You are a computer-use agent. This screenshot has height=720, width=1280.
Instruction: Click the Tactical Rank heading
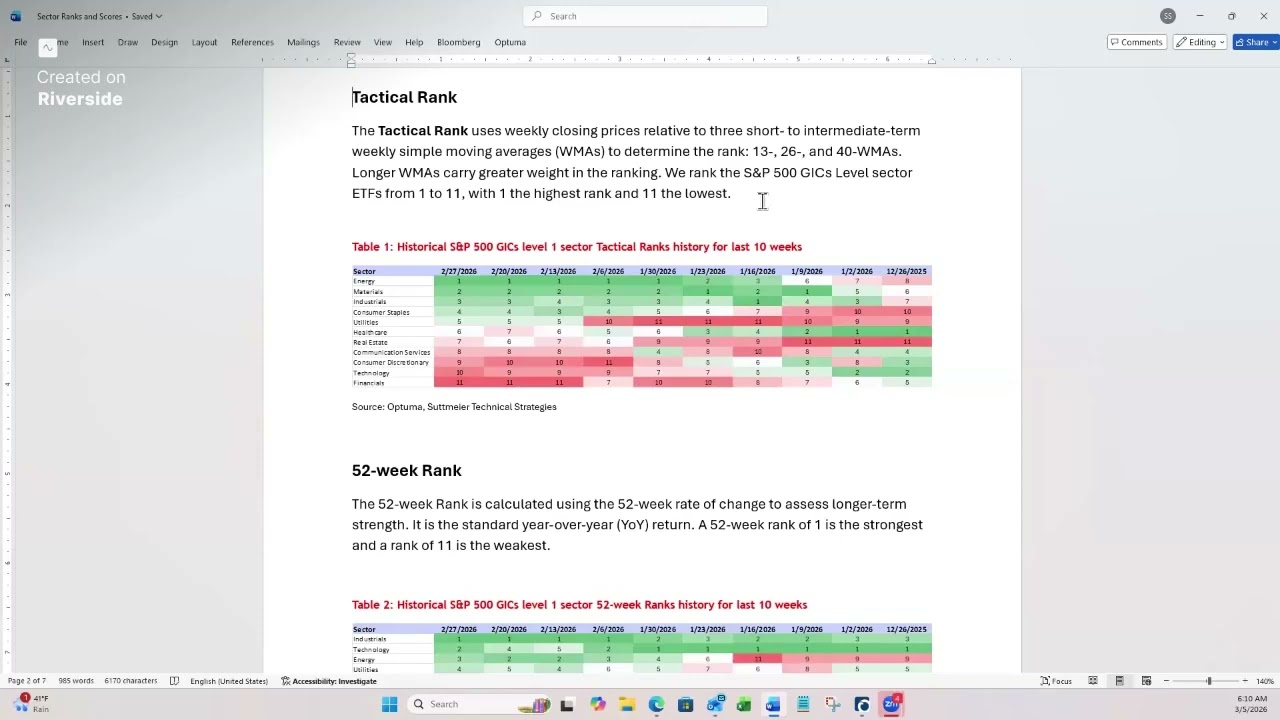[404, 97]
